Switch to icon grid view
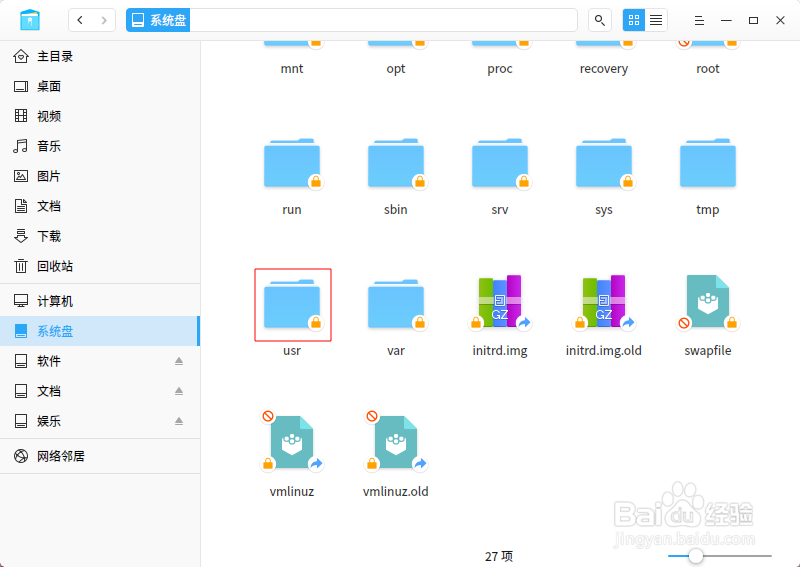Viewport: 800px width, 567px height. (x=634, y=20)
